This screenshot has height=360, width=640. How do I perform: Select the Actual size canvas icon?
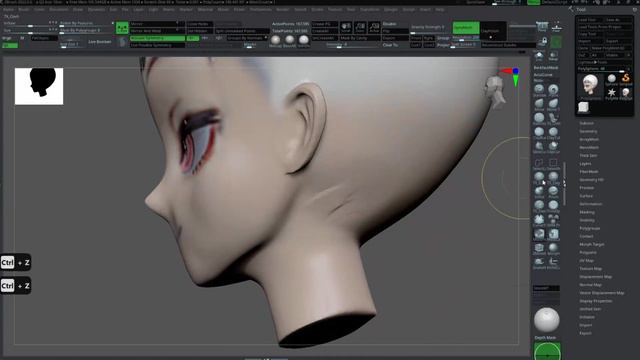pyautogui.click(x=374, y=27)
